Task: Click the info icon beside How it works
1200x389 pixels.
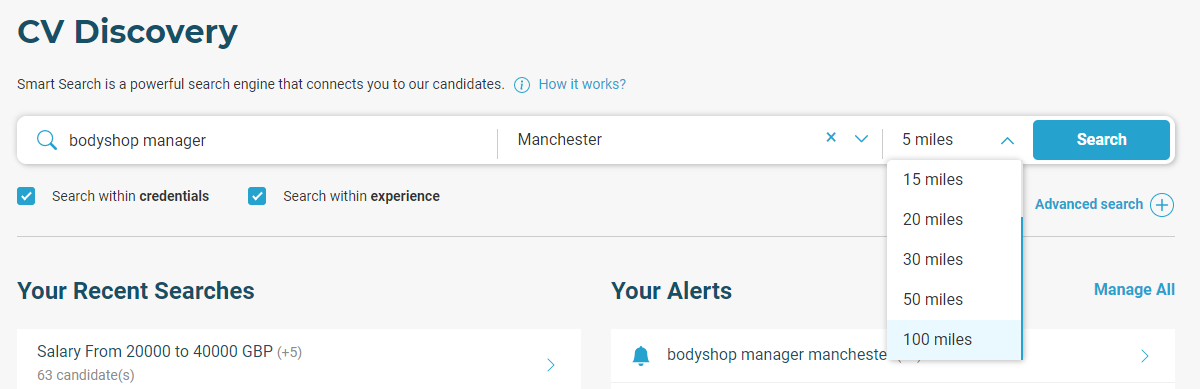Action: [522, 85]
